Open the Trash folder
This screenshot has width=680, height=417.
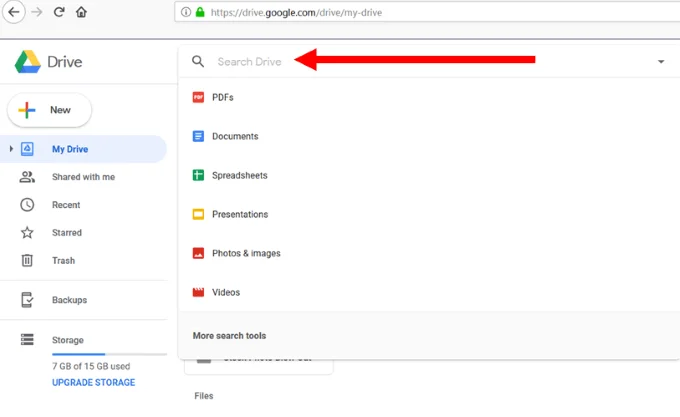tap(64, 261)
